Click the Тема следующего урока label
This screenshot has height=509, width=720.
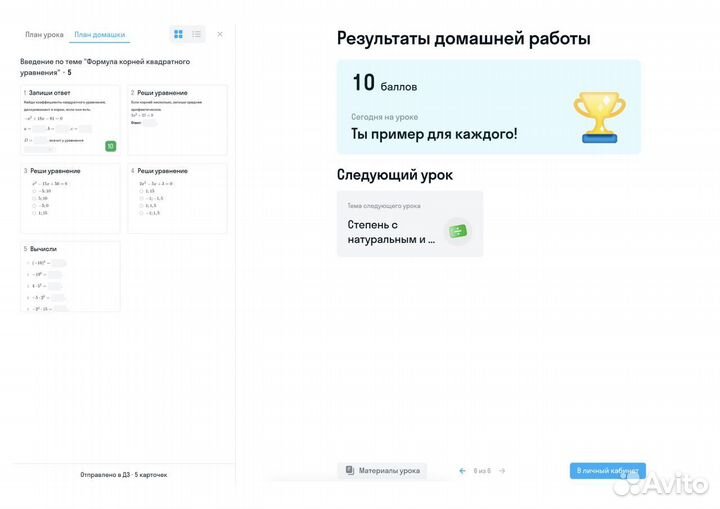(384, 206)
